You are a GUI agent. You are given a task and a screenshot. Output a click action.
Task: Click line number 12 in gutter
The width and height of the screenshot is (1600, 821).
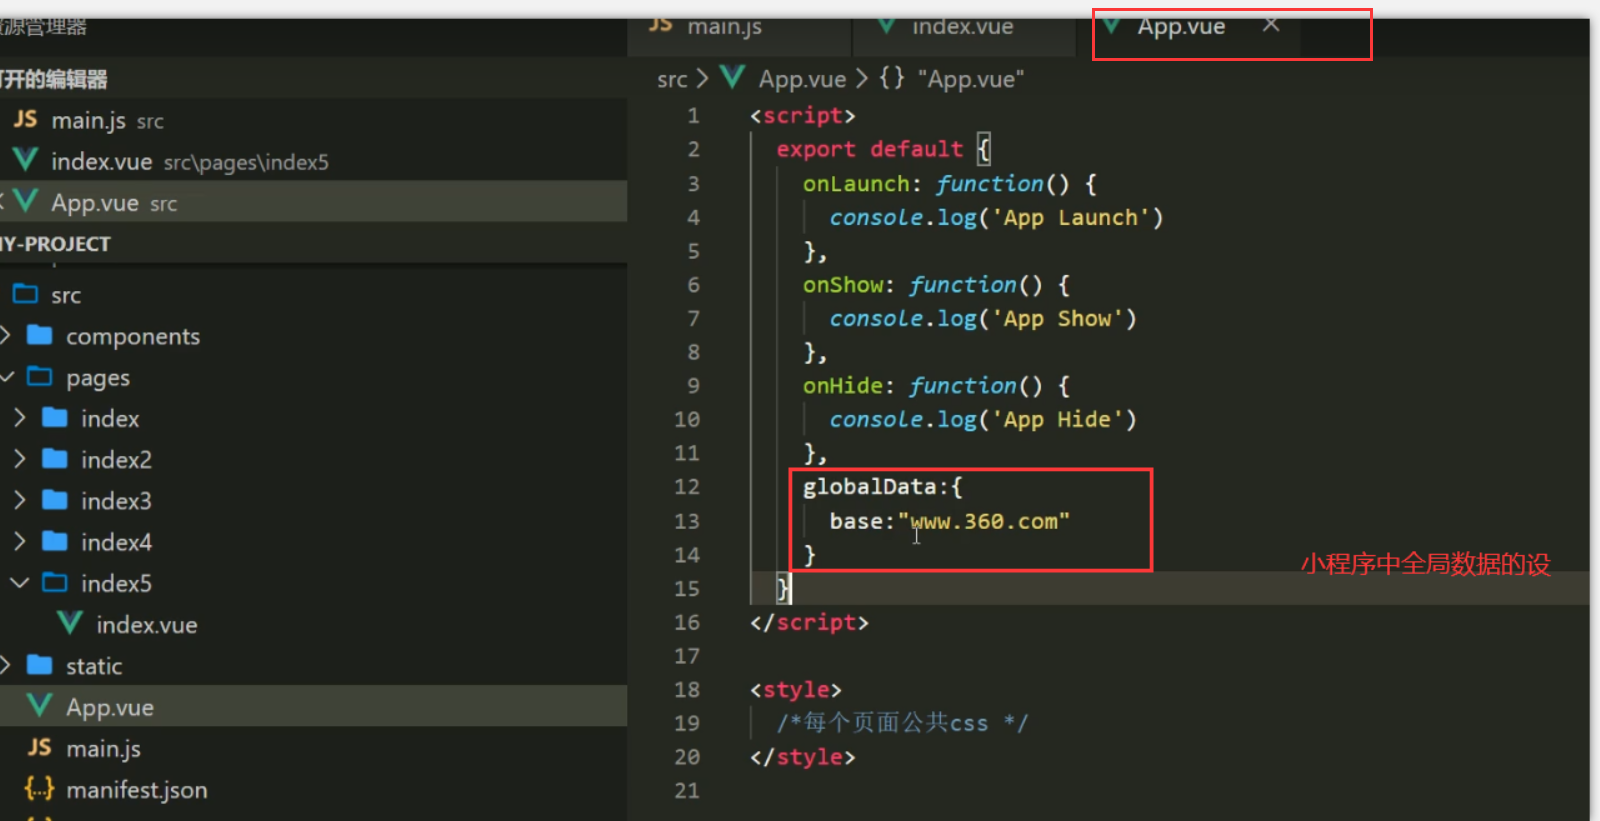click(687, 487)
